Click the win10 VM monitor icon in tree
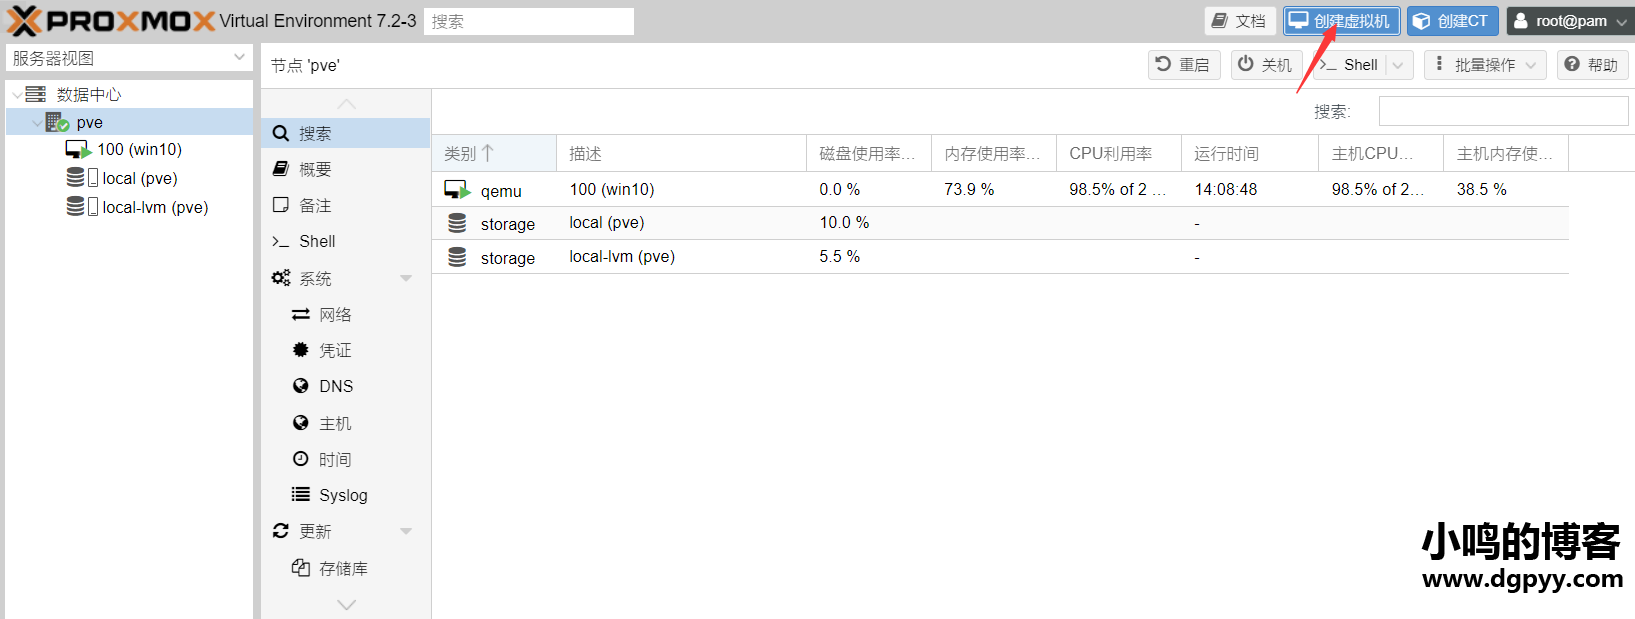Image resolution: width=1635 pixels, height=619 pixels. [78, 150]
